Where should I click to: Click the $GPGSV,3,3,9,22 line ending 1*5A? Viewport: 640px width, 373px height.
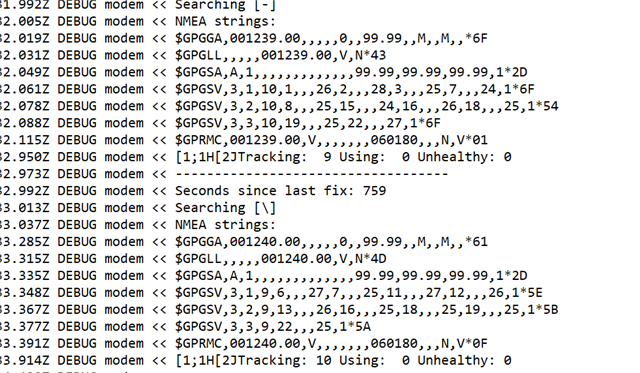(x=185, y=326)
